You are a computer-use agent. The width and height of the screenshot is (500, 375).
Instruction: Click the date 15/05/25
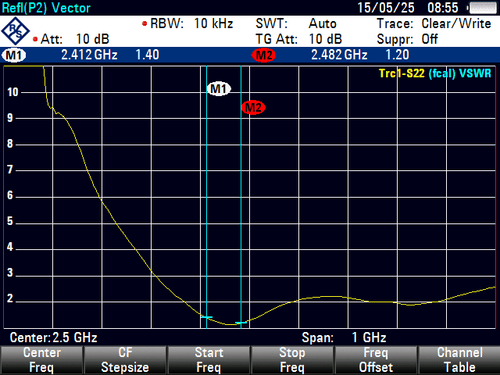click(x=386, y=8)
